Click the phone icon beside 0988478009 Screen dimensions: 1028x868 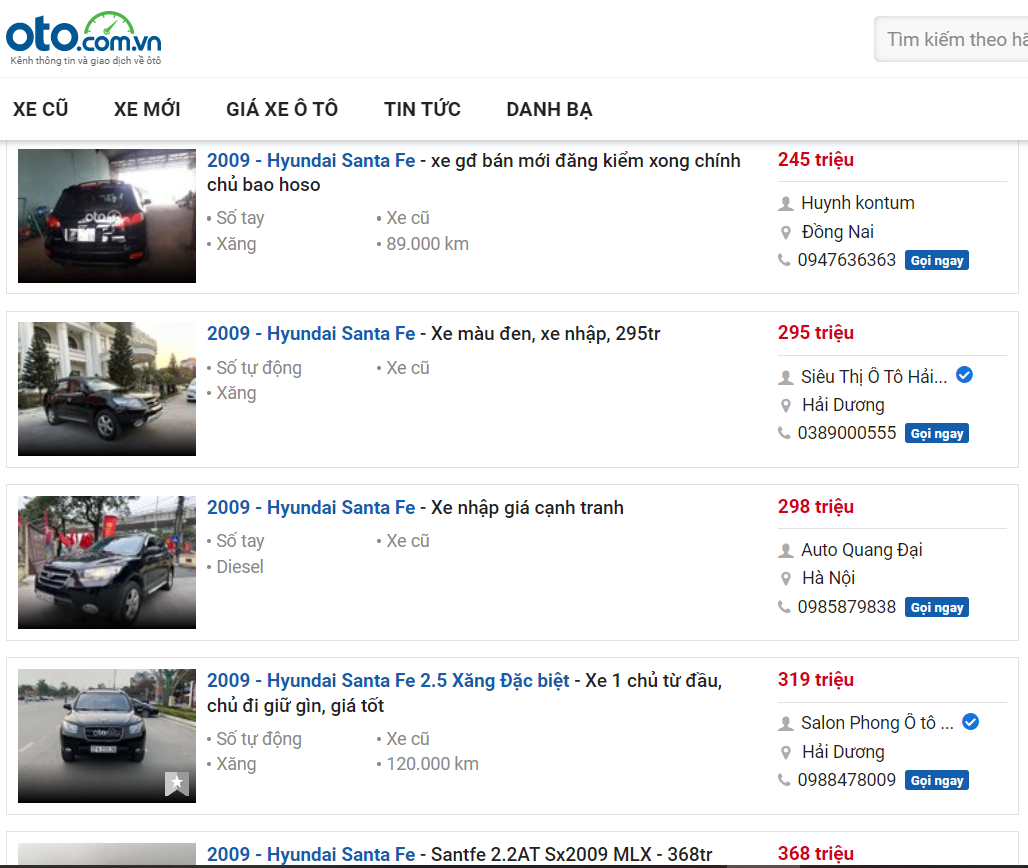click(784, 780)
